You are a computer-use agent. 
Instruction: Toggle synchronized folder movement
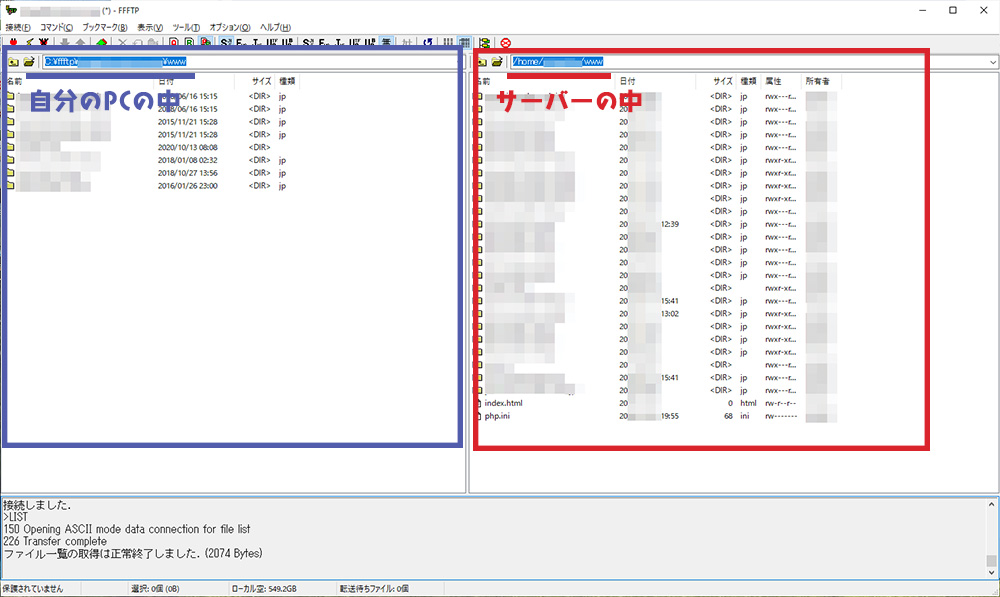(484, 43)
